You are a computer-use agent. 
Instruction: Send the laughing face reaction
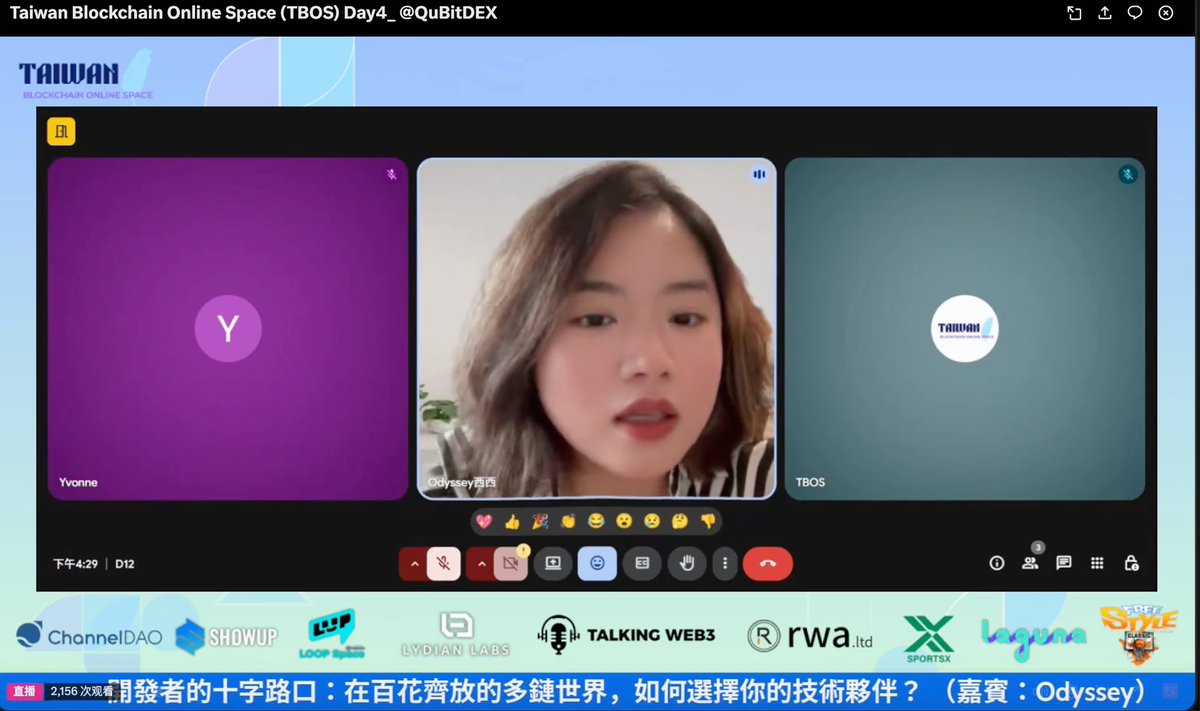coord(596,521)
